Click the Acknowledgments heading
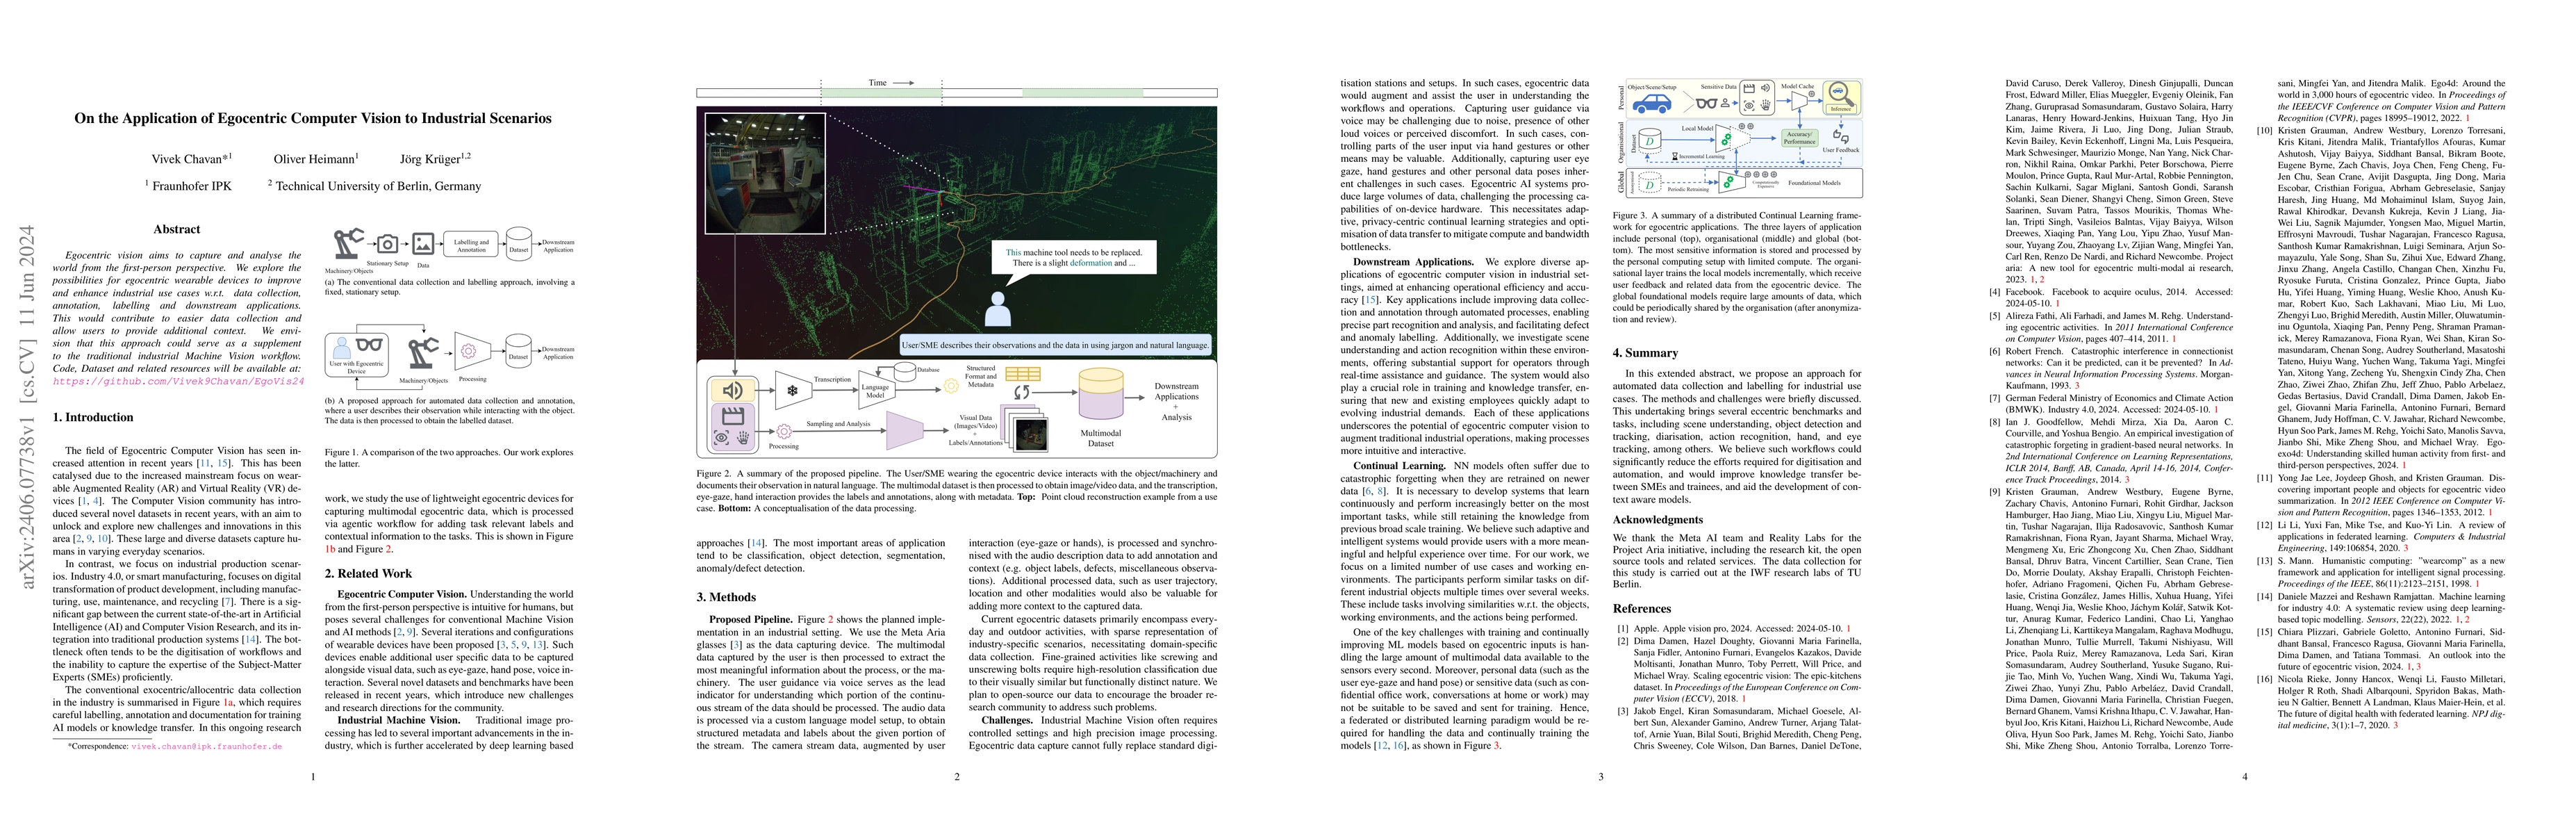This screenshot has height=834, width=2576. 1657,520
